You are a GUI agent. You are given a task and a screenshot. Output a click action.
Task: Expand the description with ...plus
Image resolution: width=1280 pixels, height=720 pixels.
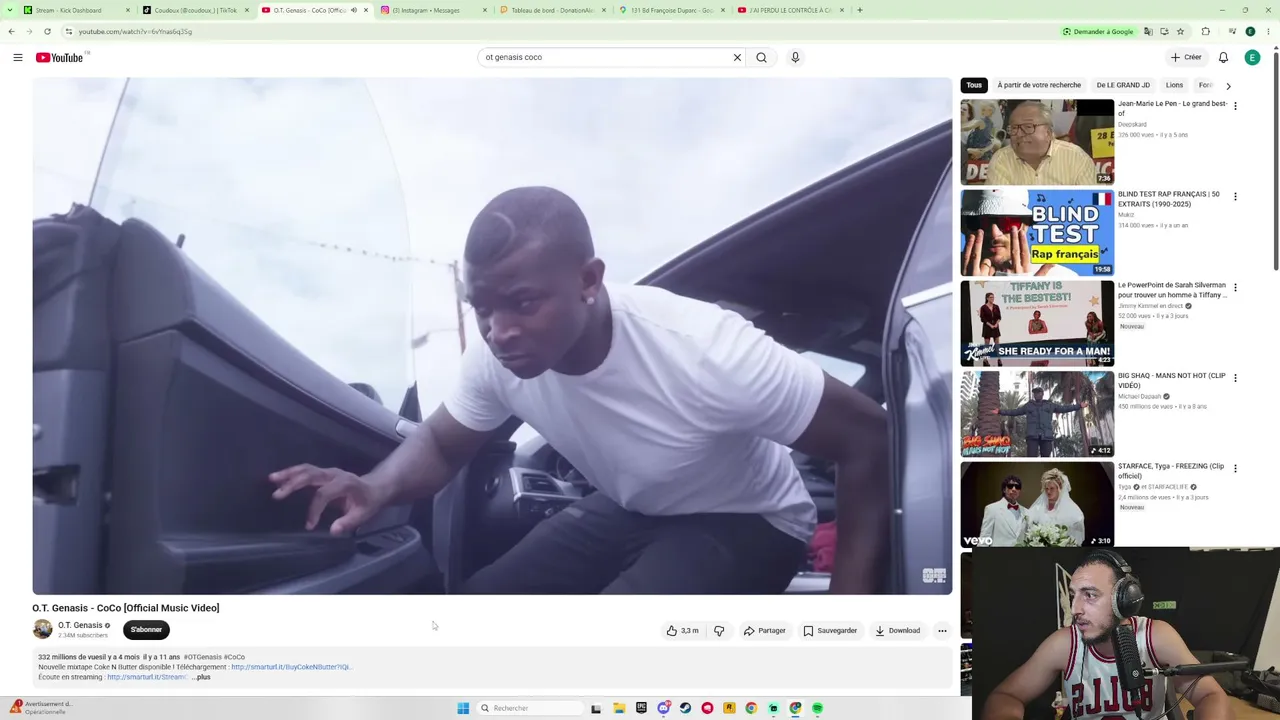201,677
